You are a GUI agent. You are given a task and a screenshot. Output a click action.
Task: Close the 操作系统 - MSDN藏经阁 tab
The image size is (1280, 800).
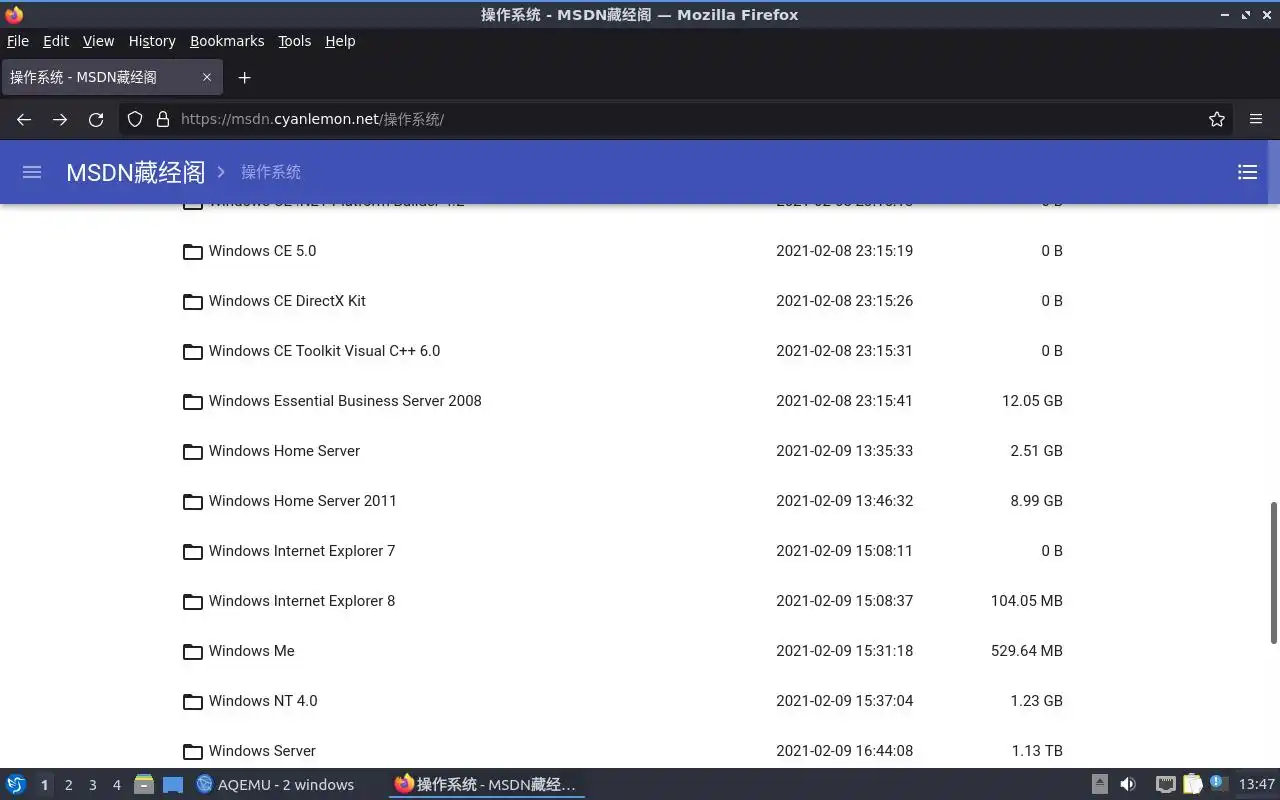point(207,77)
